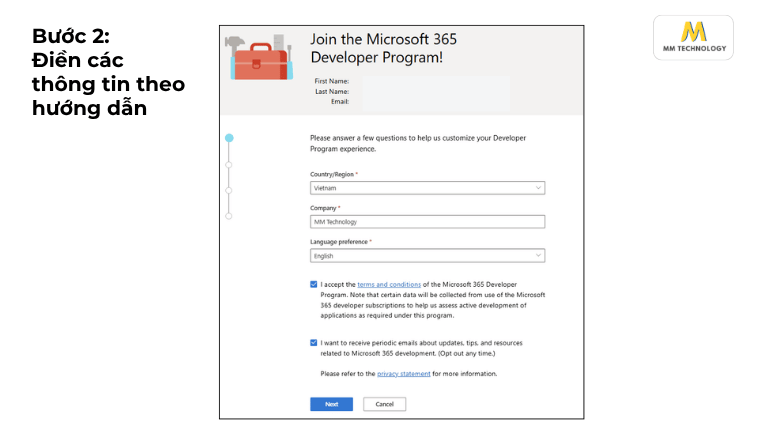Click the "Email:" label

point(340,101)
